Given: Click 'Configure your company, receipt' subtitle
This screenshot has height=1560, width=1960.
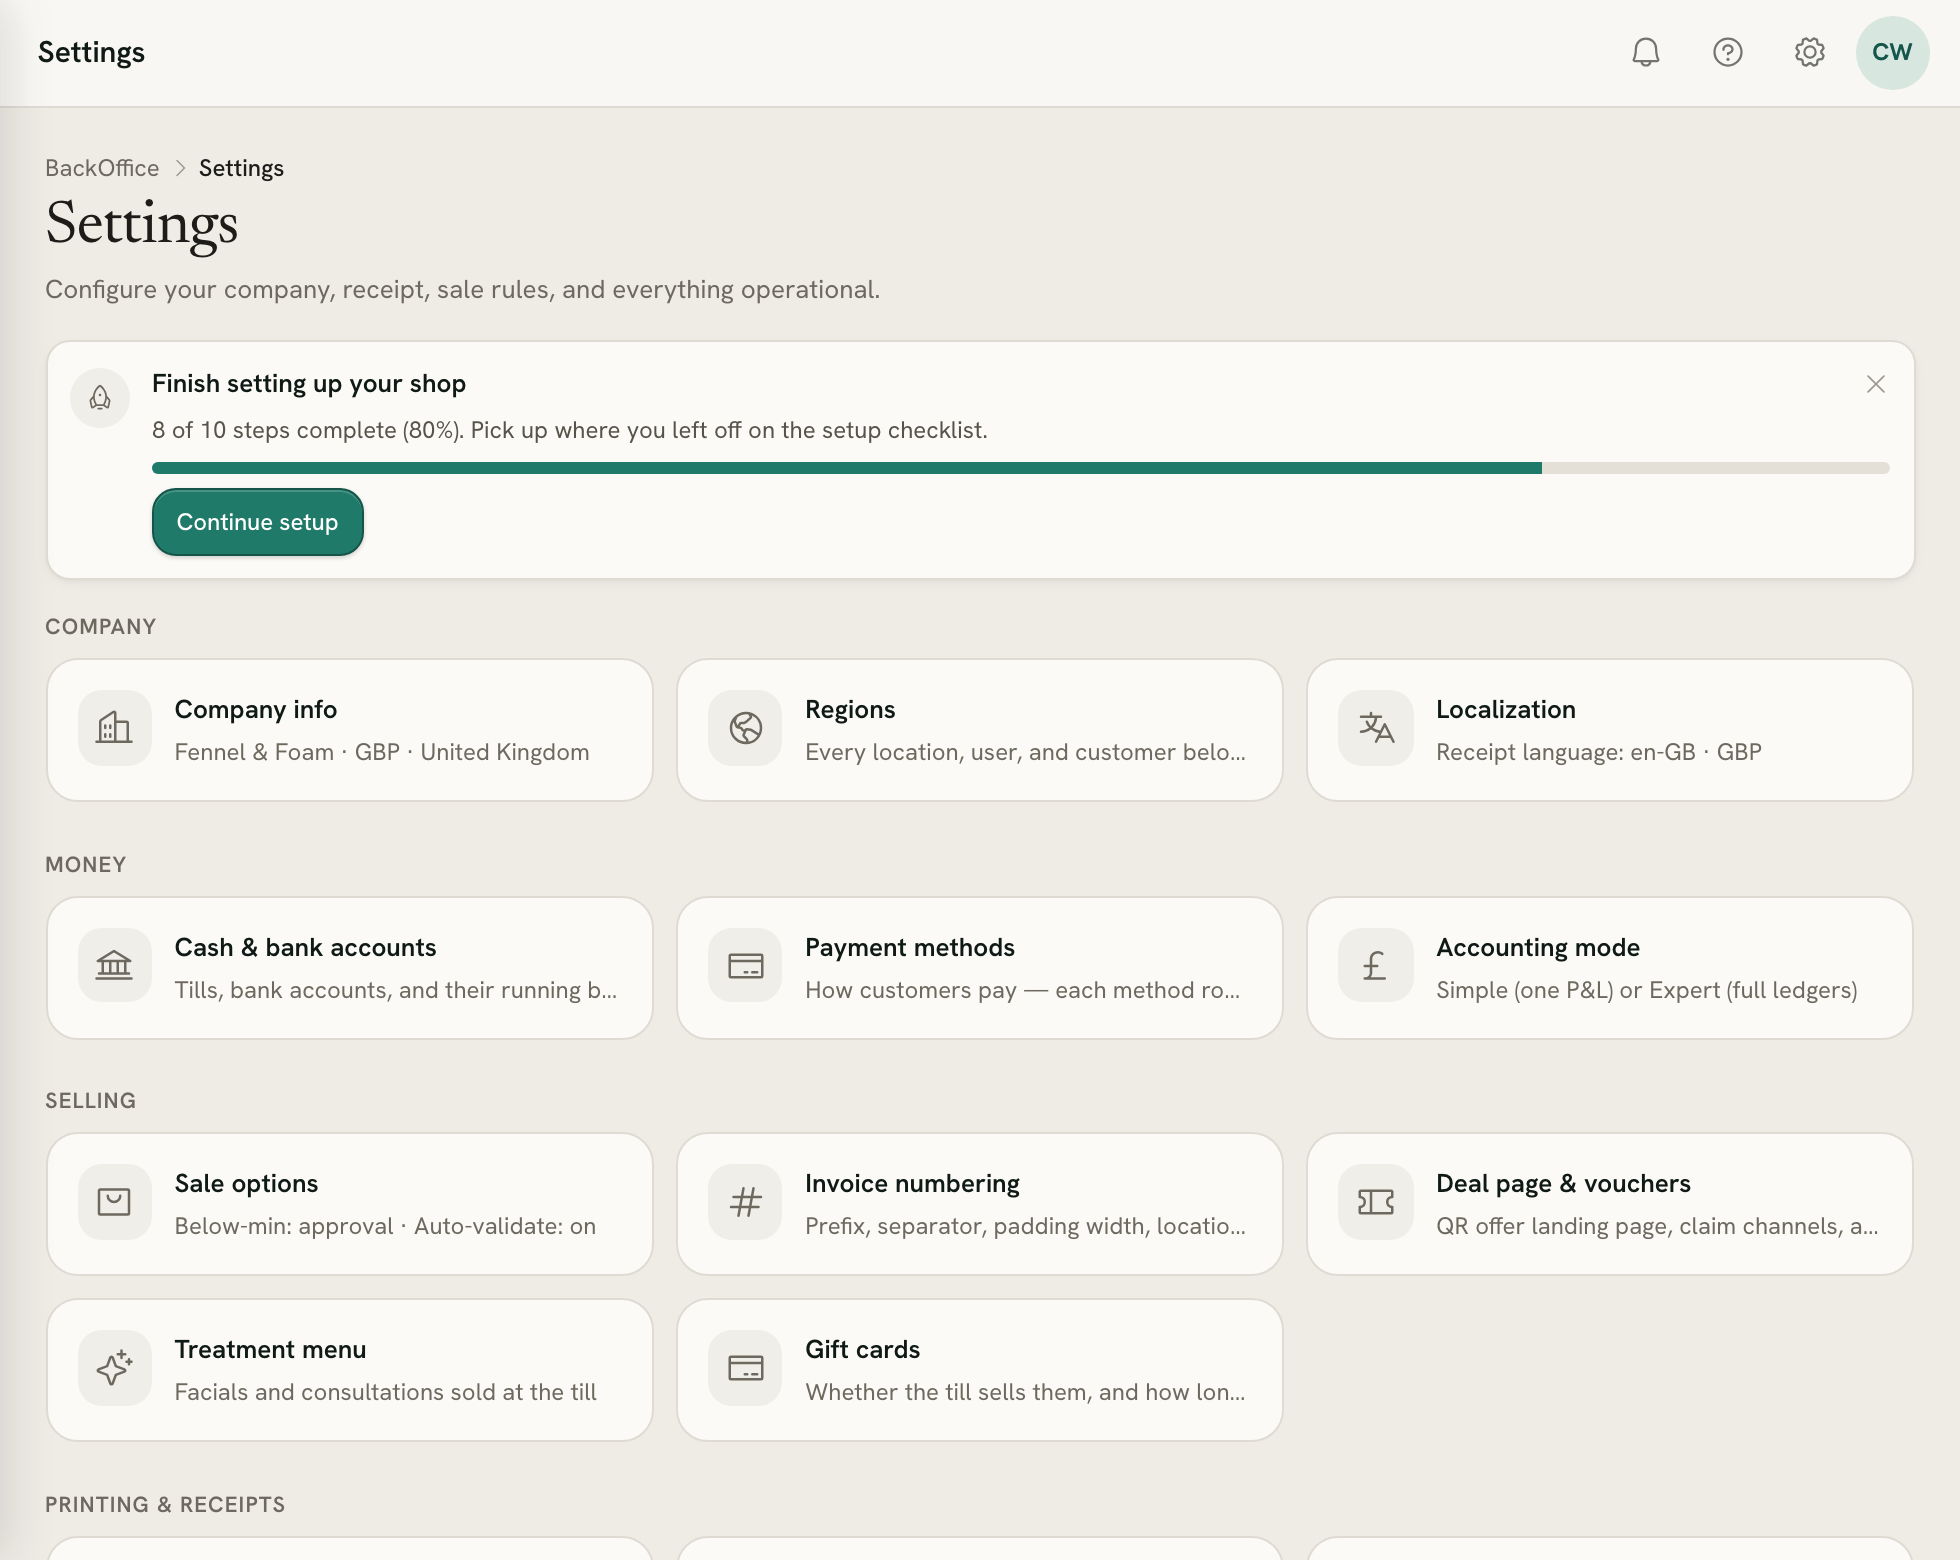Looking at the screenshot, I should click(462, 290).
